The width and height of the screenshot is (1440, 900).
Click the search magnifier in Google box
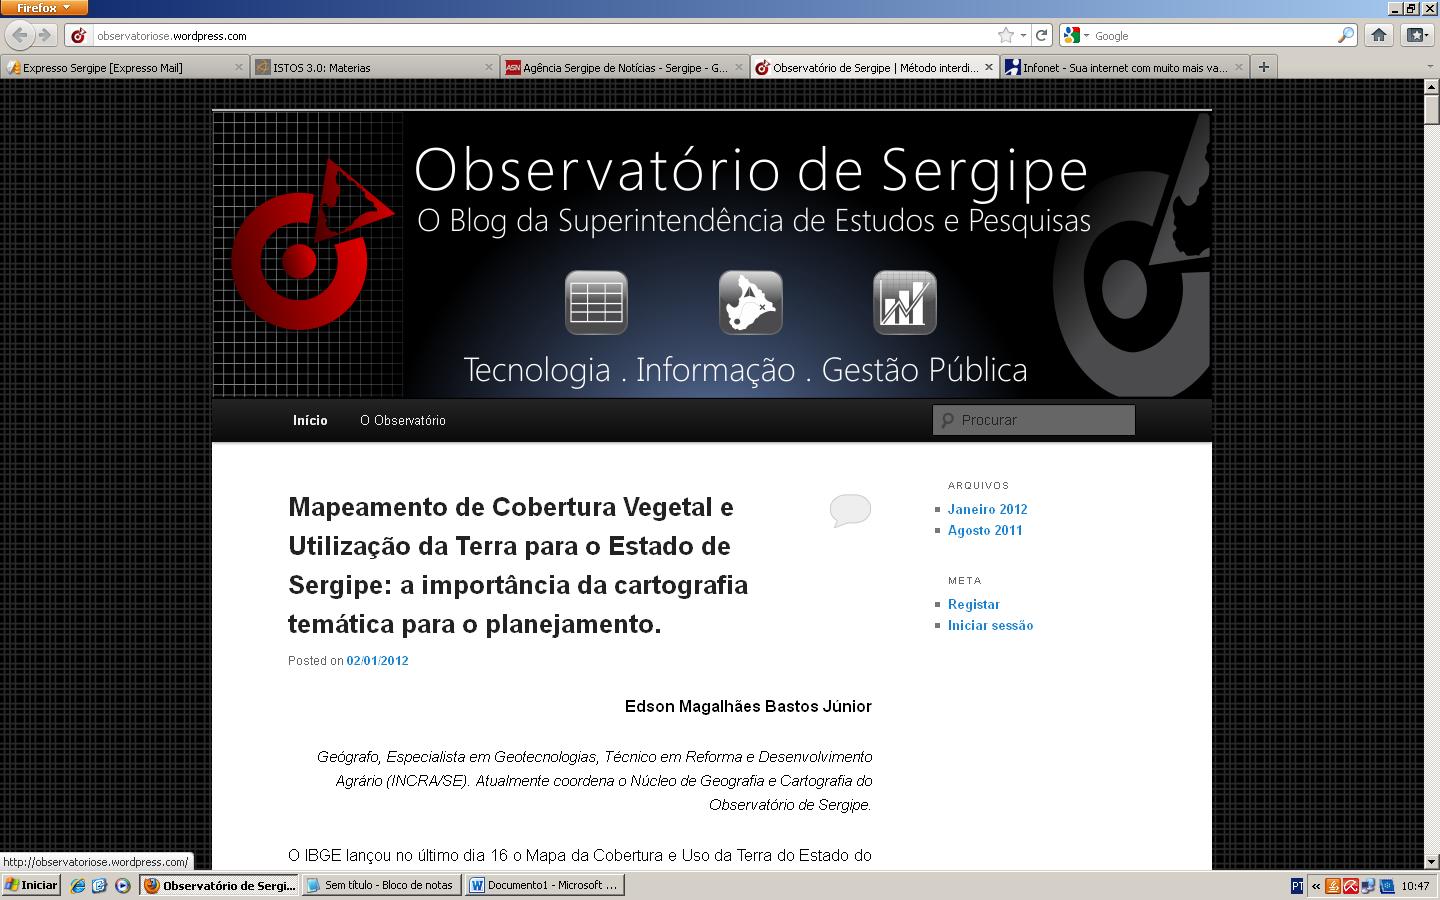pos(1346,35)
